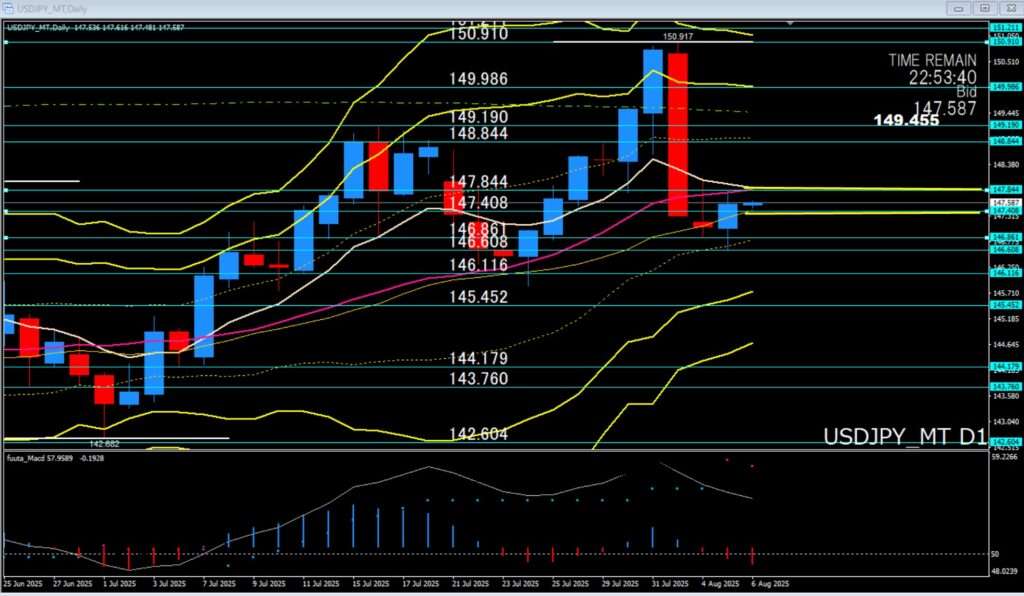Select the large 145.452 level label mid-chart
Image resolution: width=1024 pixels, height=596 pixels.
point(478,297)
